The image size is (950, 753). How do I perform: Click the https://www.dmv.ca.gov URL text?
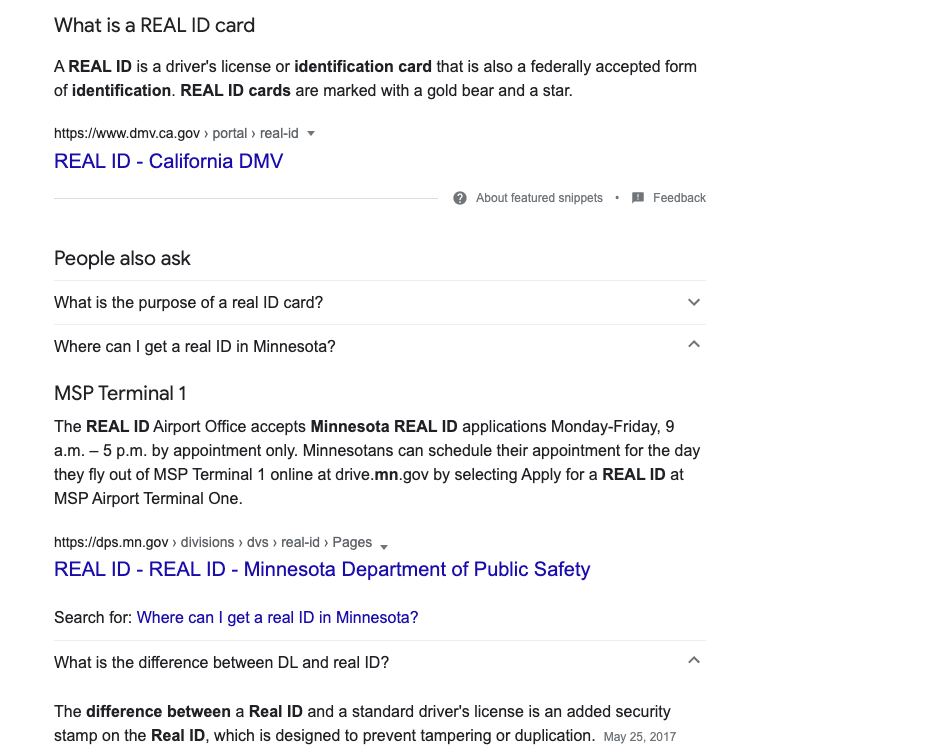(127, 133)
